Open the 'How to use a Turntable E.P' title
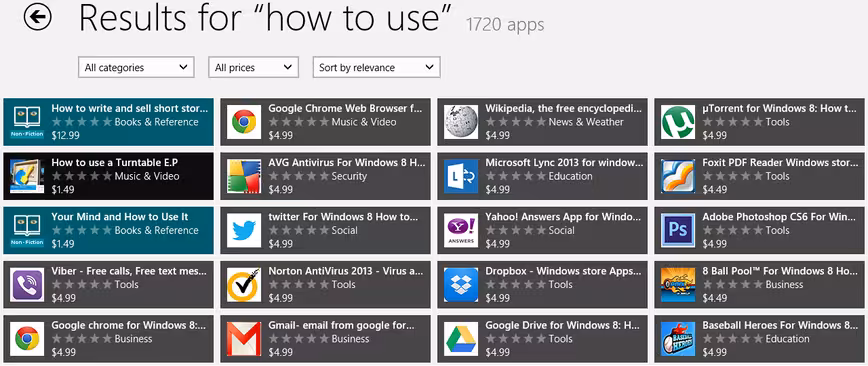This screenshot has width=868, height=366. tap(115, 163)
